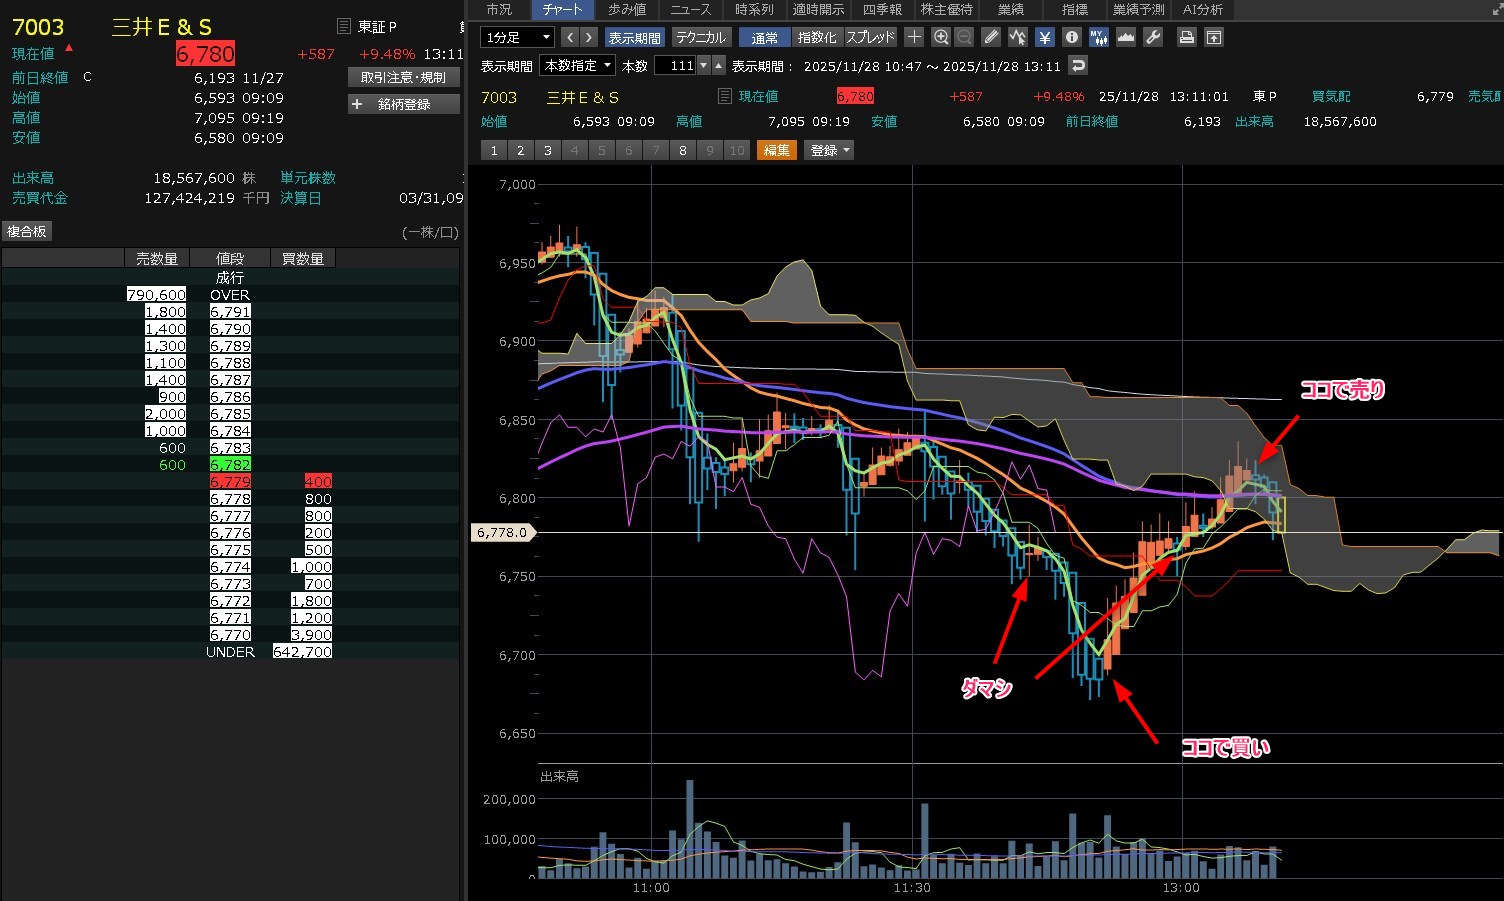
Task: Toggle the 通常 normal chart mode
Action: point(765,37)
